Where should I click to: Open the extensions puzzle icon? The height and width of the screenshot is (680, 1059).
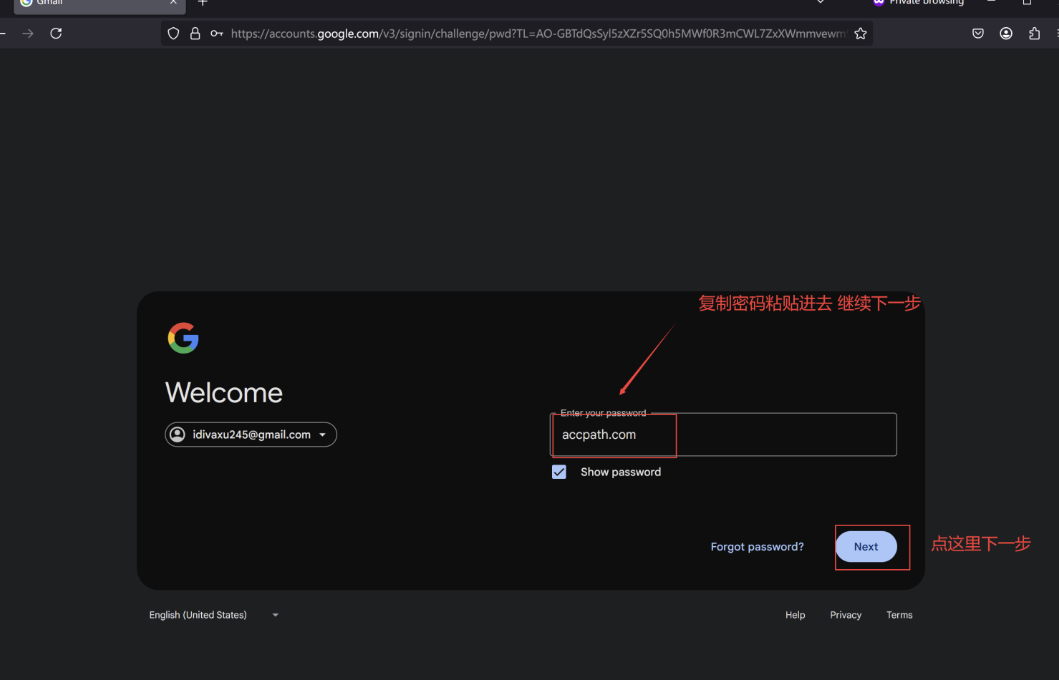click(x=1034, y=33)
